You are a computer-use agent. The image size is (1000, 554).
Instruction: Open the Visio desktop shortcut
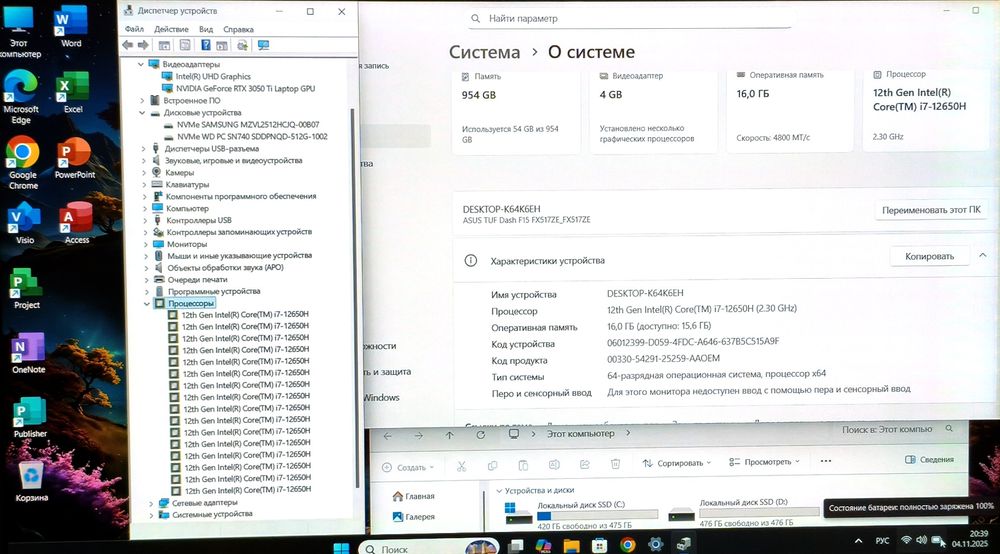[x=24, y=223]
